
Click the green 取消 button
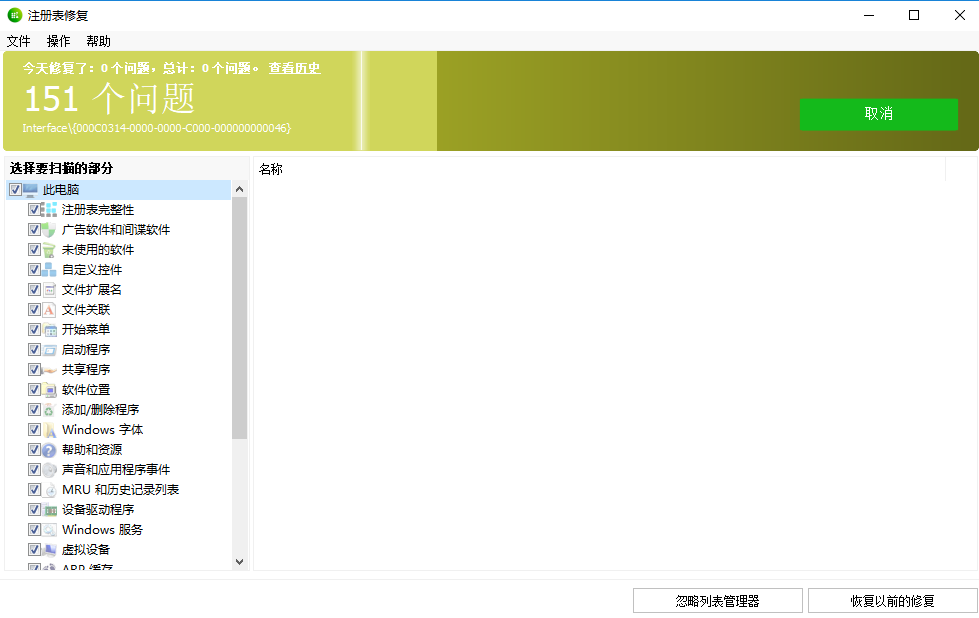click(x=878, y=114)
